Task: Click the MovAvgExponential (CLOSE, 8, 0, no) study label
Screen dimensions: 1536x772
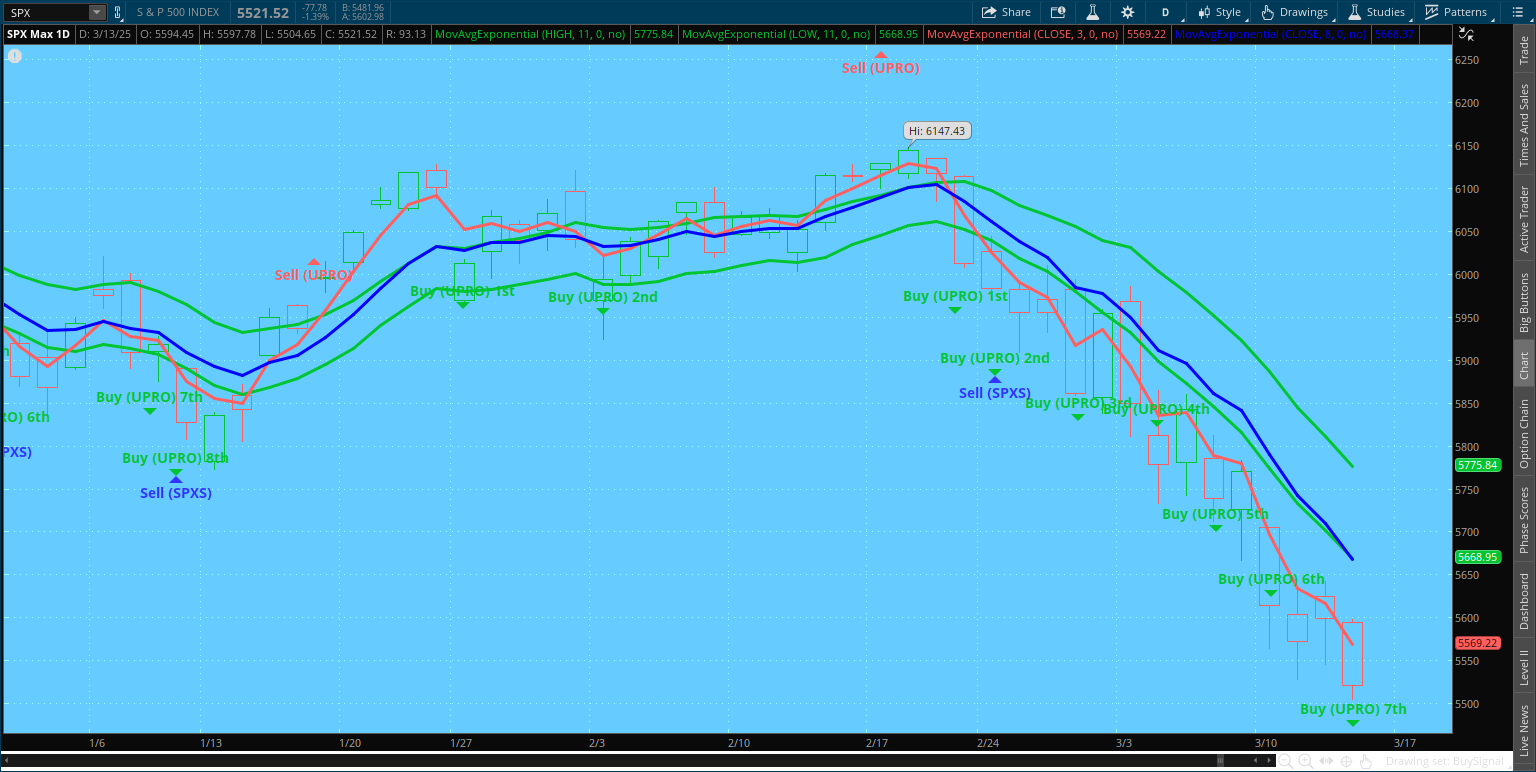Action: (1271, 34)
